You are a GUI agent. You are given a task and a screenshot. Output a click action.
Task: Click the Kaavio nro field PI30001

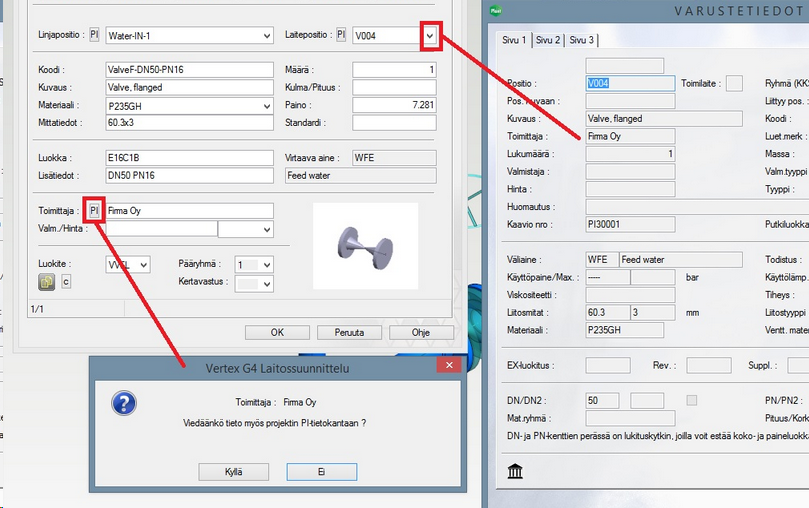point(630,224)
